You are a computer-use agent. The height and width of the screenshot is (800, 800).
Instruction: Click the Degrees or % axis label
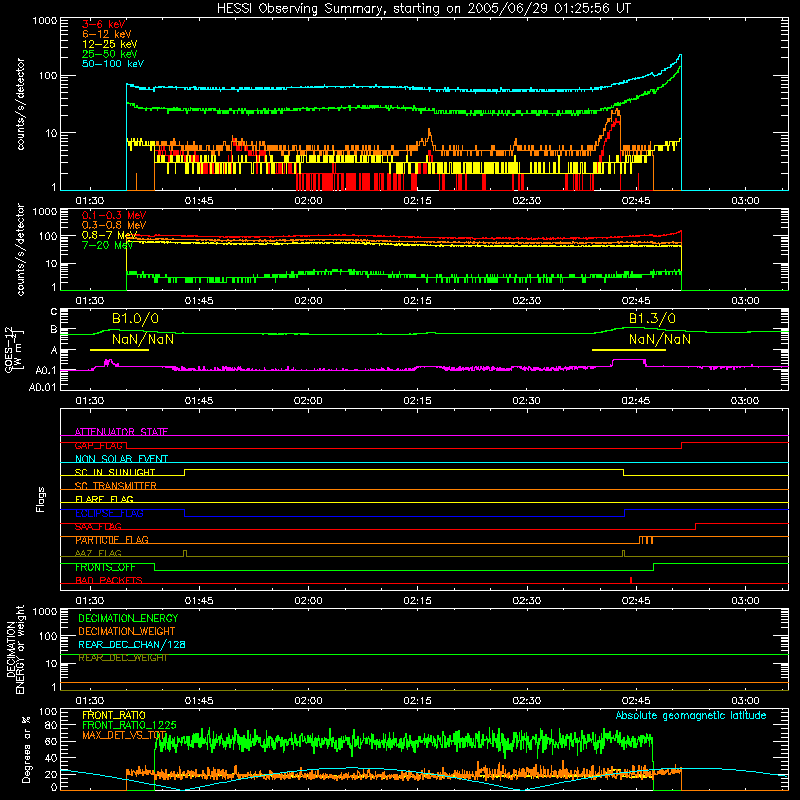coord(26,749)
